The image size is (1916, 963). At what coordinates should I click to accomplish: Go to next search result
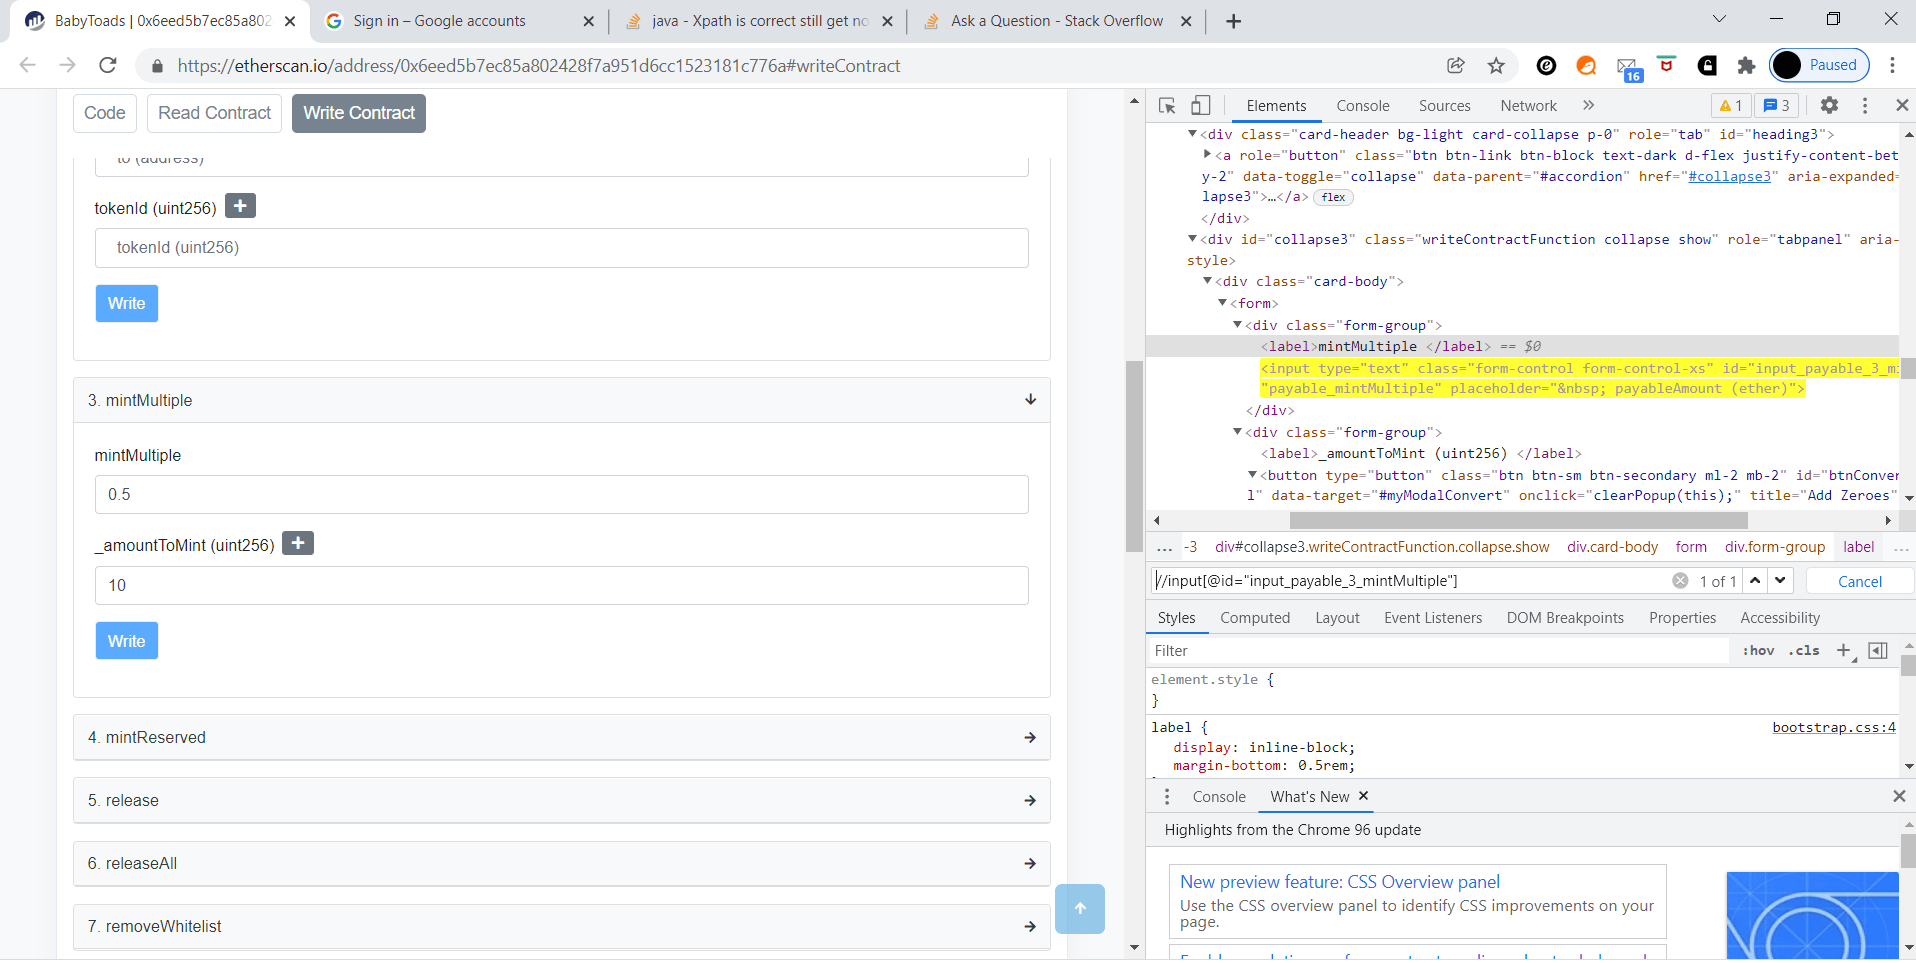(1780, 581)
